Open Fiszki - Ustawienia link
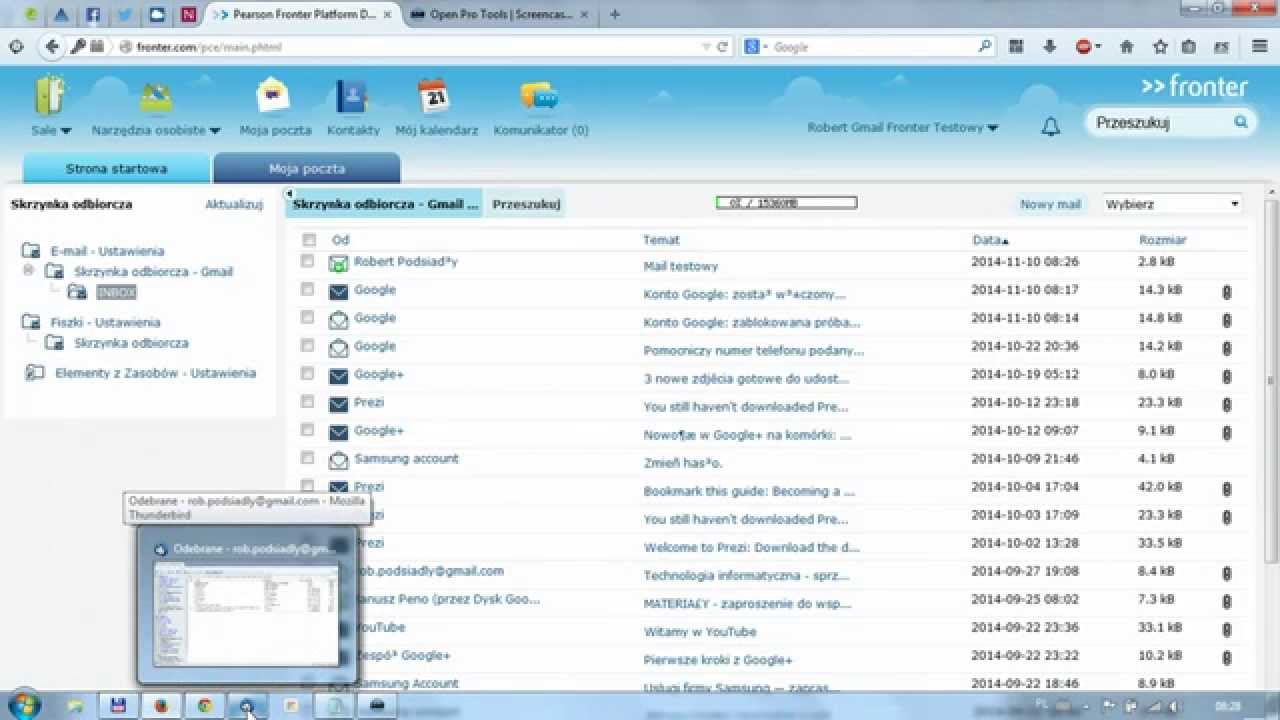 (105, 322)
